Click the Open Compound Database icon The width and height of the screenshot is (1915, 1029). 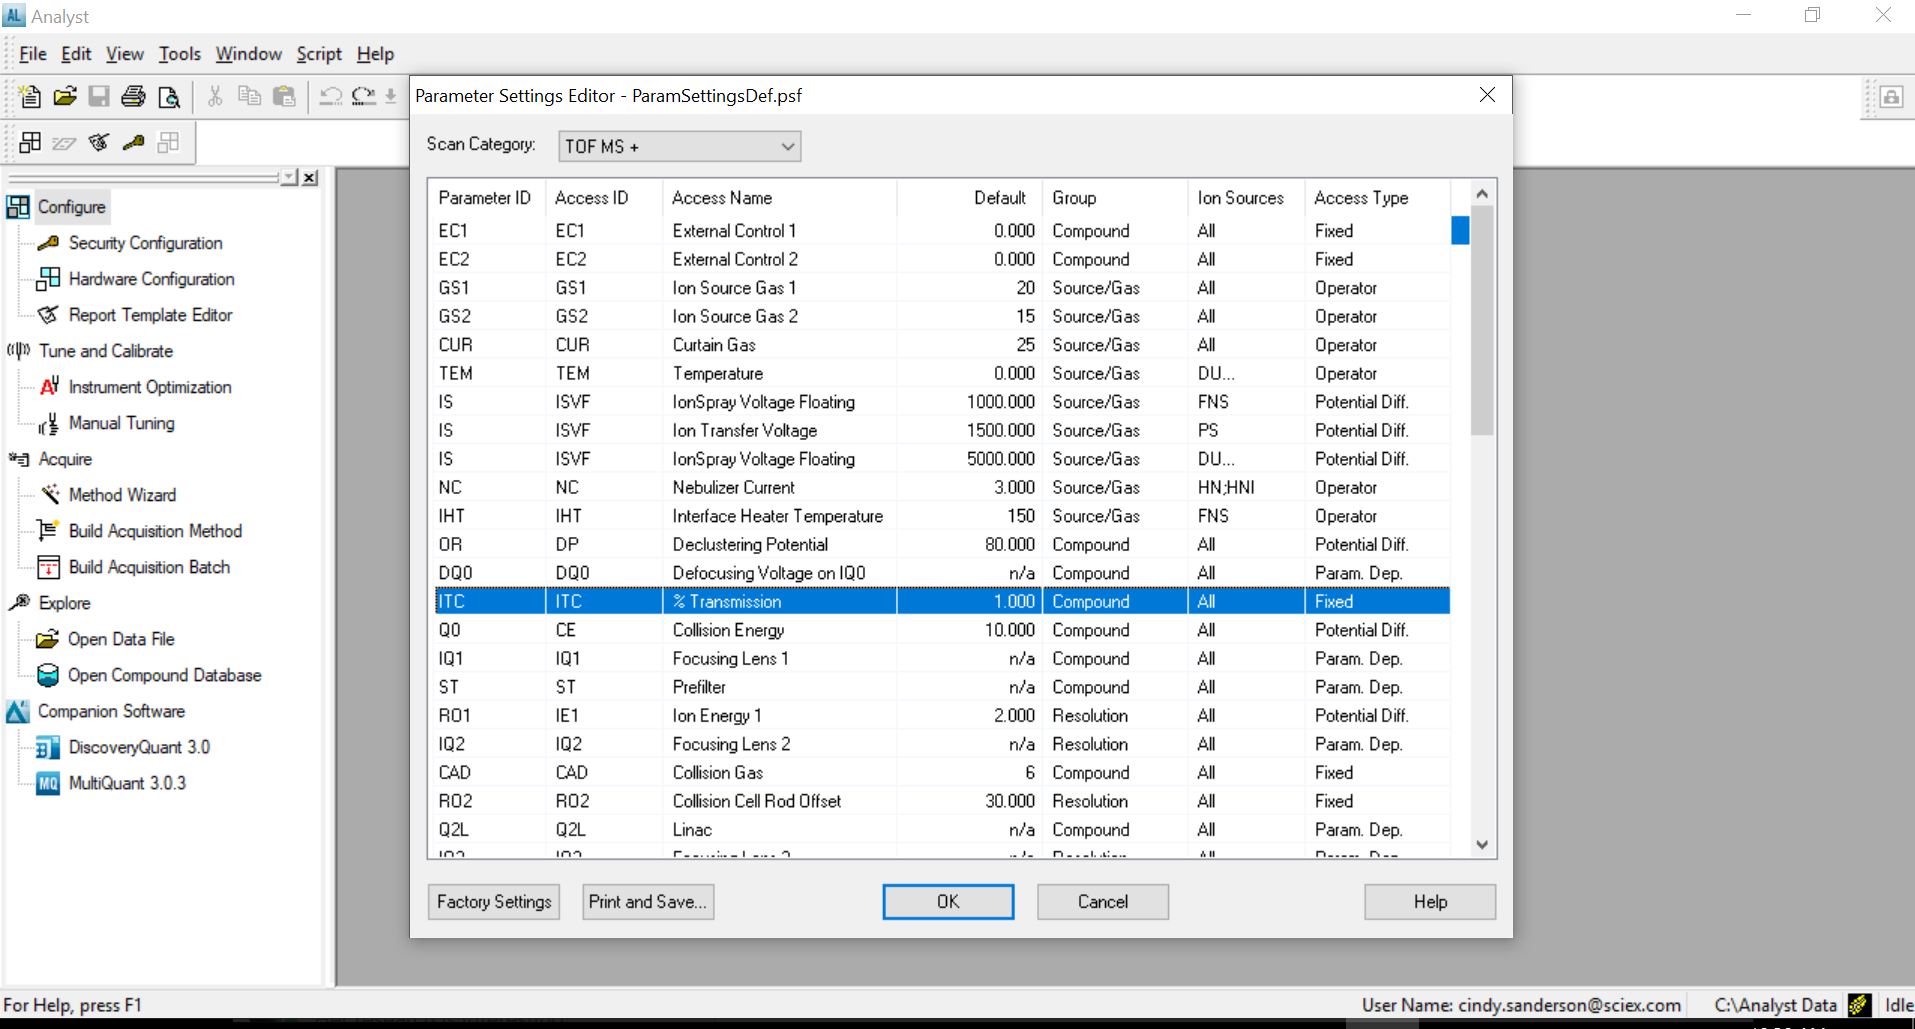(x=48, y=675)
